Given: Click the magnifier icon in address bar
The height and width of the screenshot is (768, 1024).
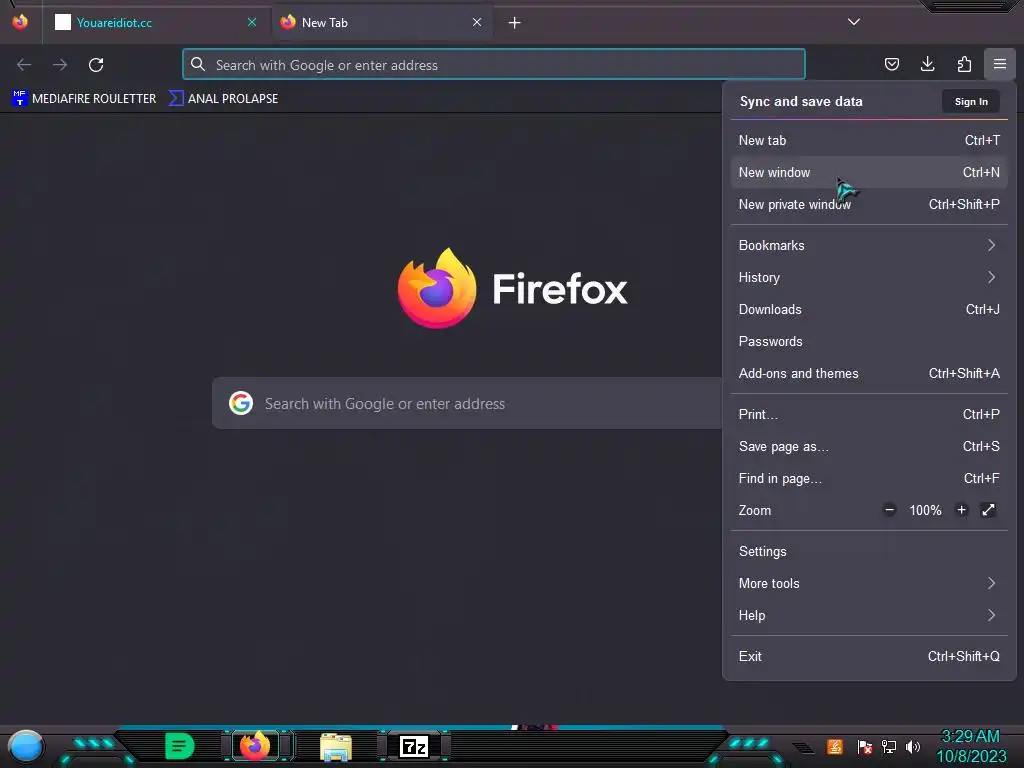Looking at the screenshot, I should (x=198, y=64).
